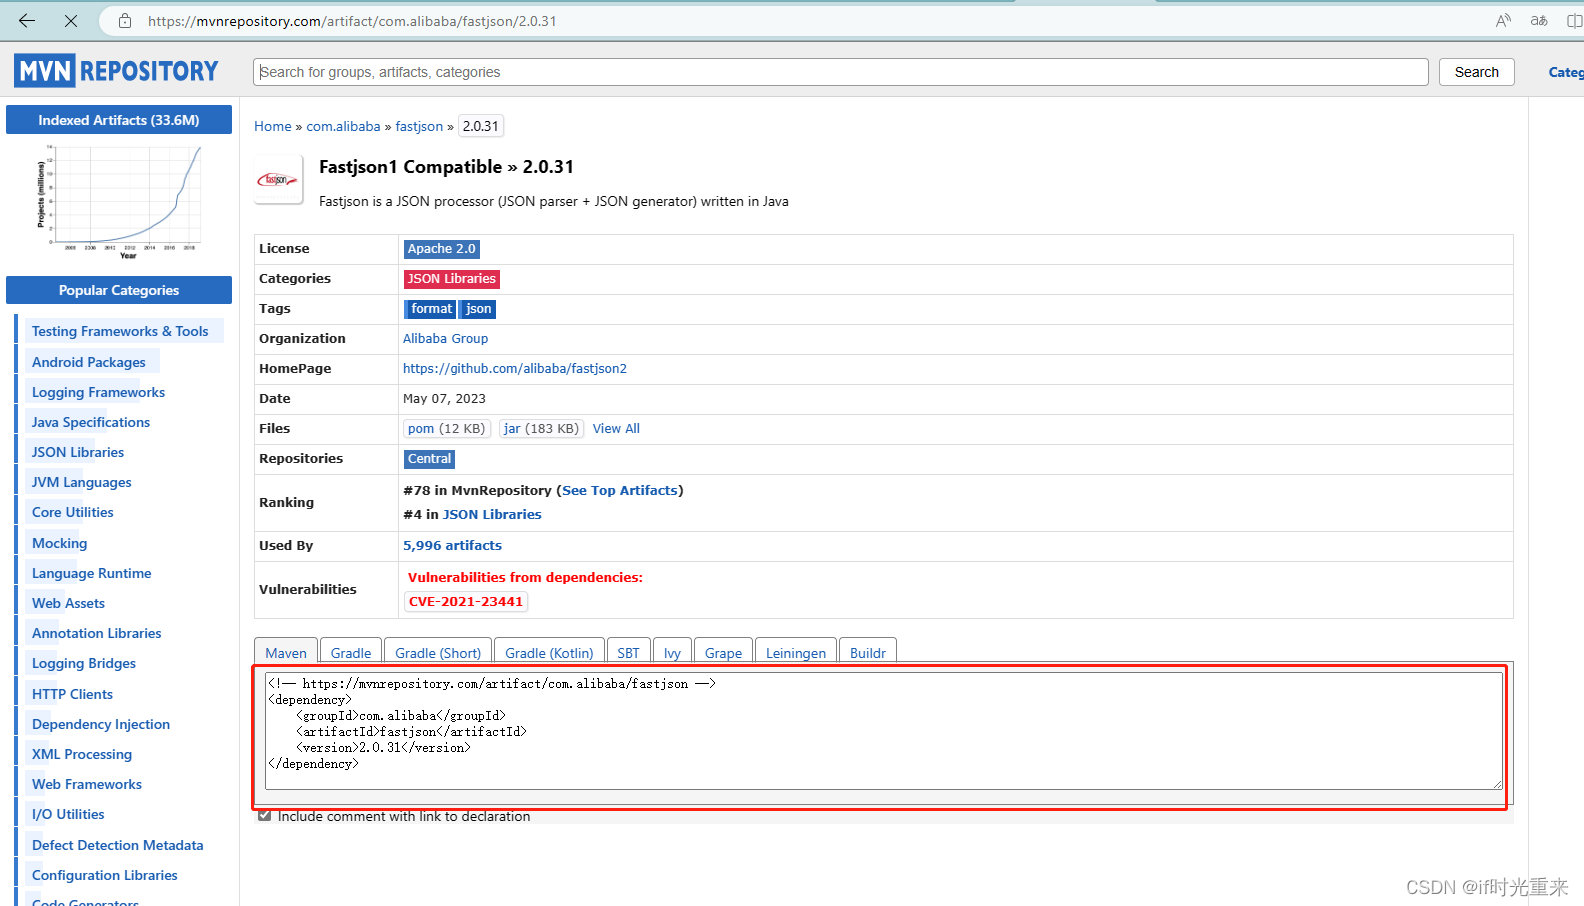View site info via the lock icon
1584x906 pixels.
(x=125, y=20)
